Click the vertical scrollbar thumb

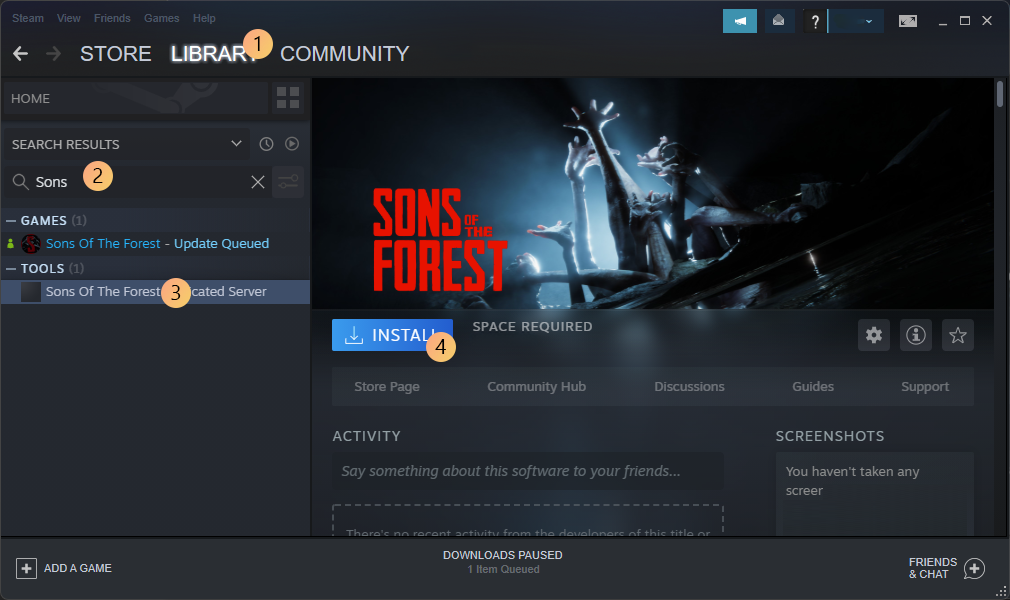pyautogui.click(x=1000, y=94)
